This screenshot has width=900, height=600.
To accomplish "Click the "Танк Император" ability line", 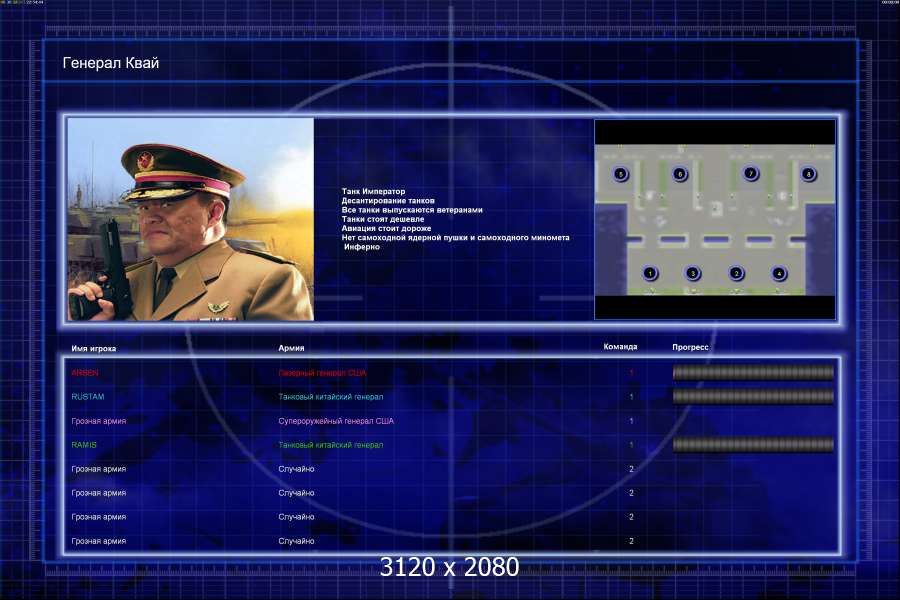I will tap(374, 191).
